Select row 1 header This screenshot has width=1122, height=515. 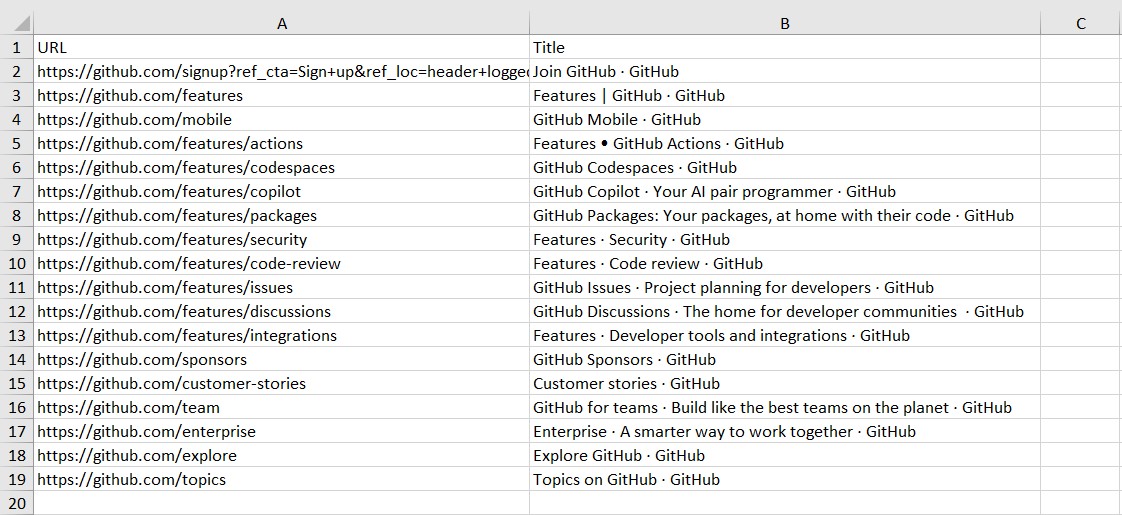[16, 47]
